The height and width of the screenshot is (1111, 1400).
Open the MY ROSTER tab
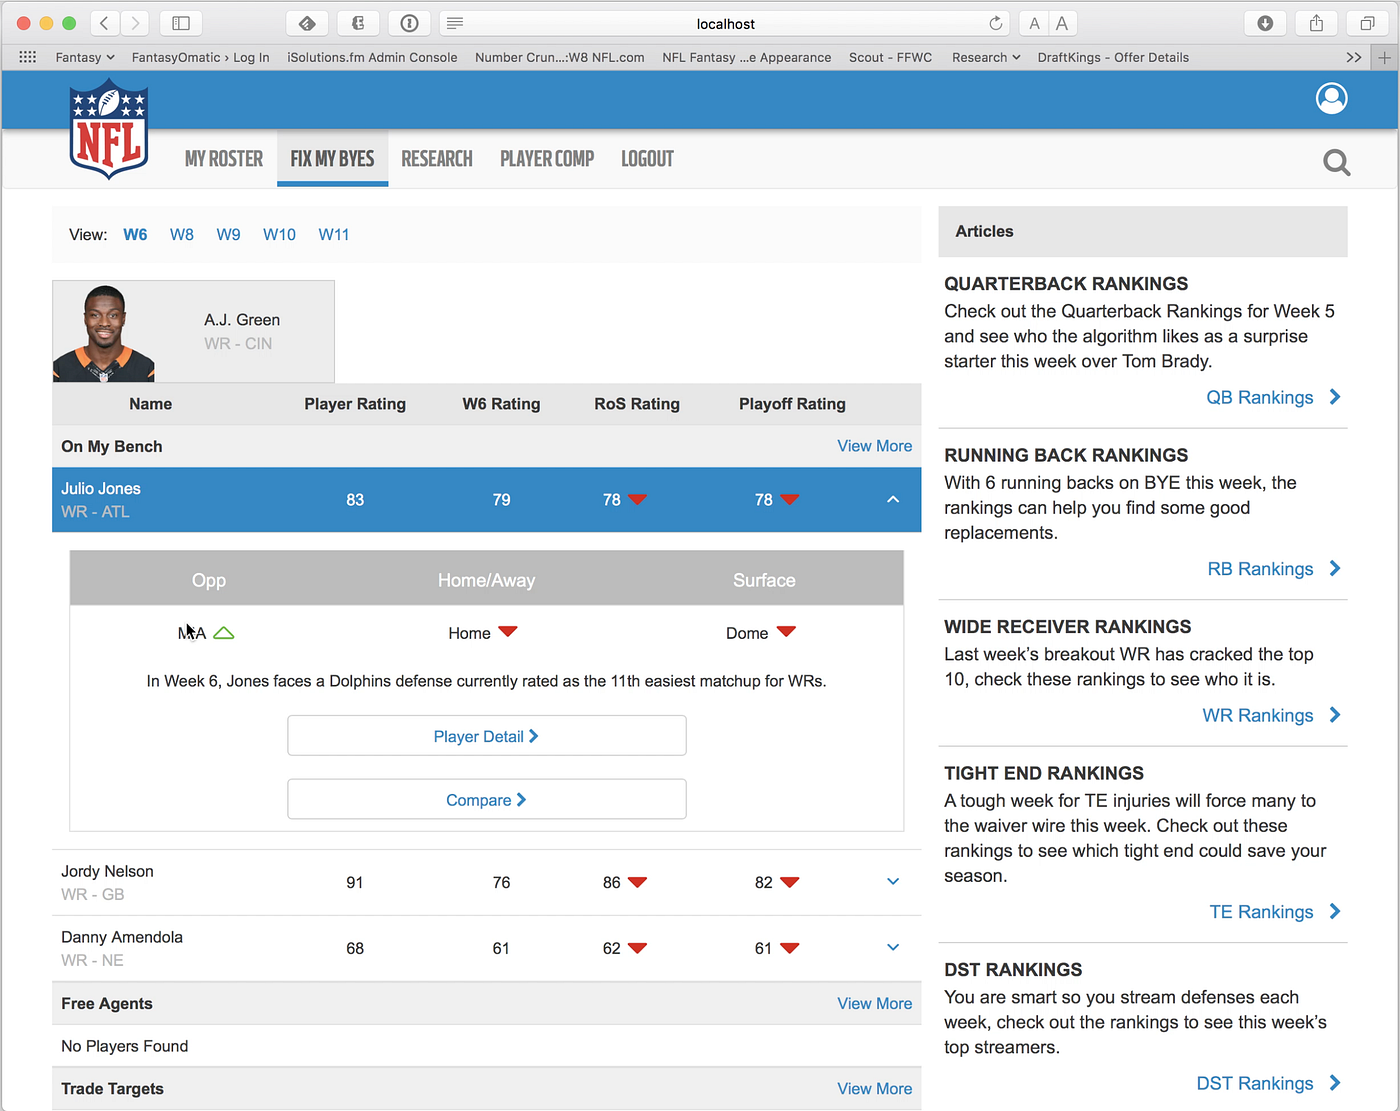click(224, 159)
